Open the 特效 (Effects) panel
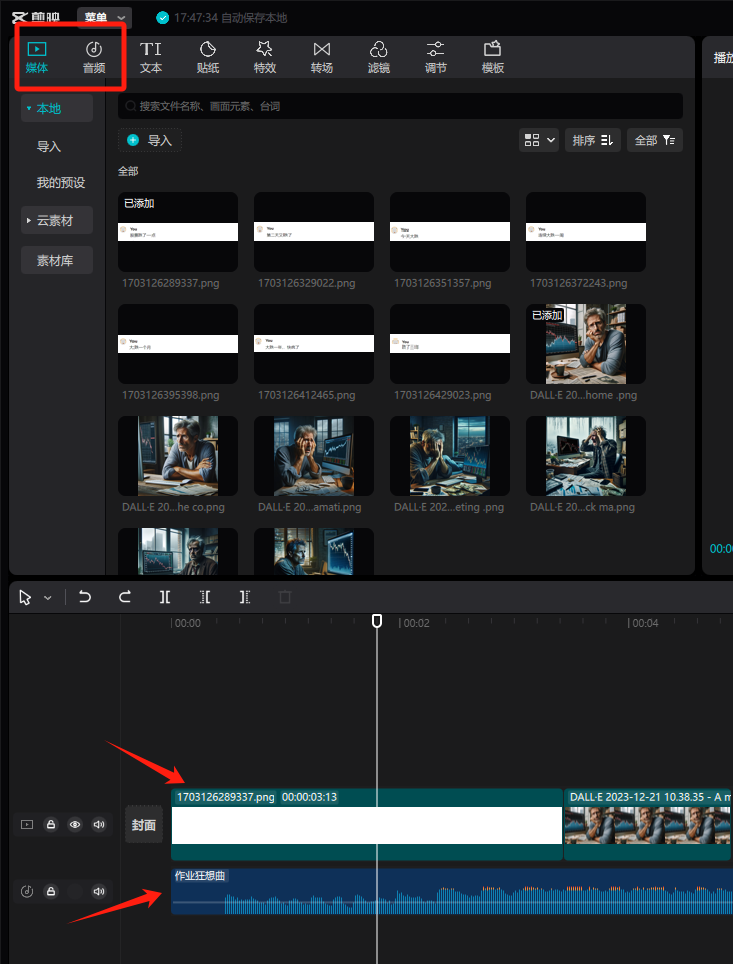Image resolution: width=733 pixels, height=964 pixels. pyautogui.click(x=265, y=58)
